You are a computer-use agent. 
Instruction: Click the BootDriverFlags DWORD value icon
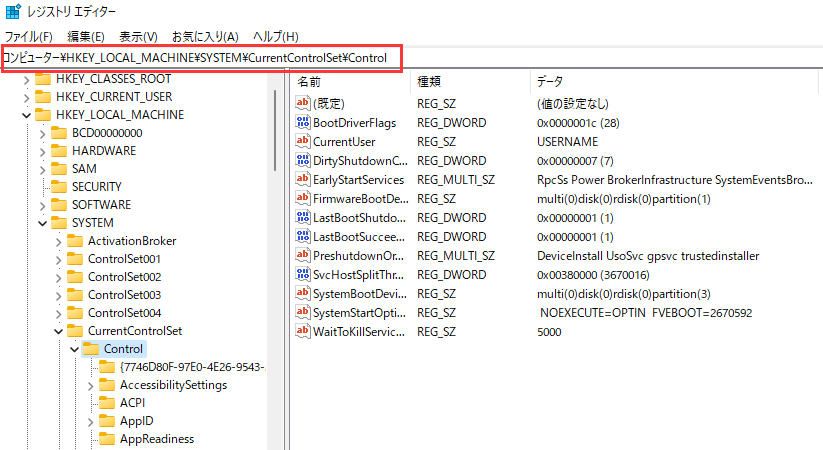tap(304, 123)
